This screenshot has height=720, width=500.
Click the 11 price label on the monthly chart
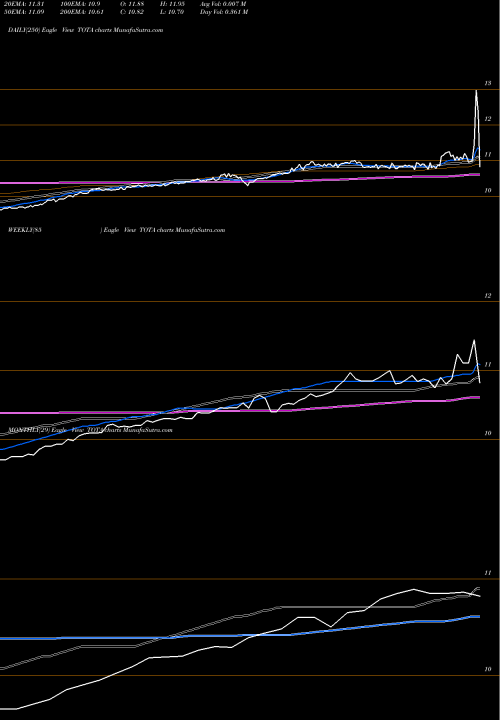[x=488, y=573]
